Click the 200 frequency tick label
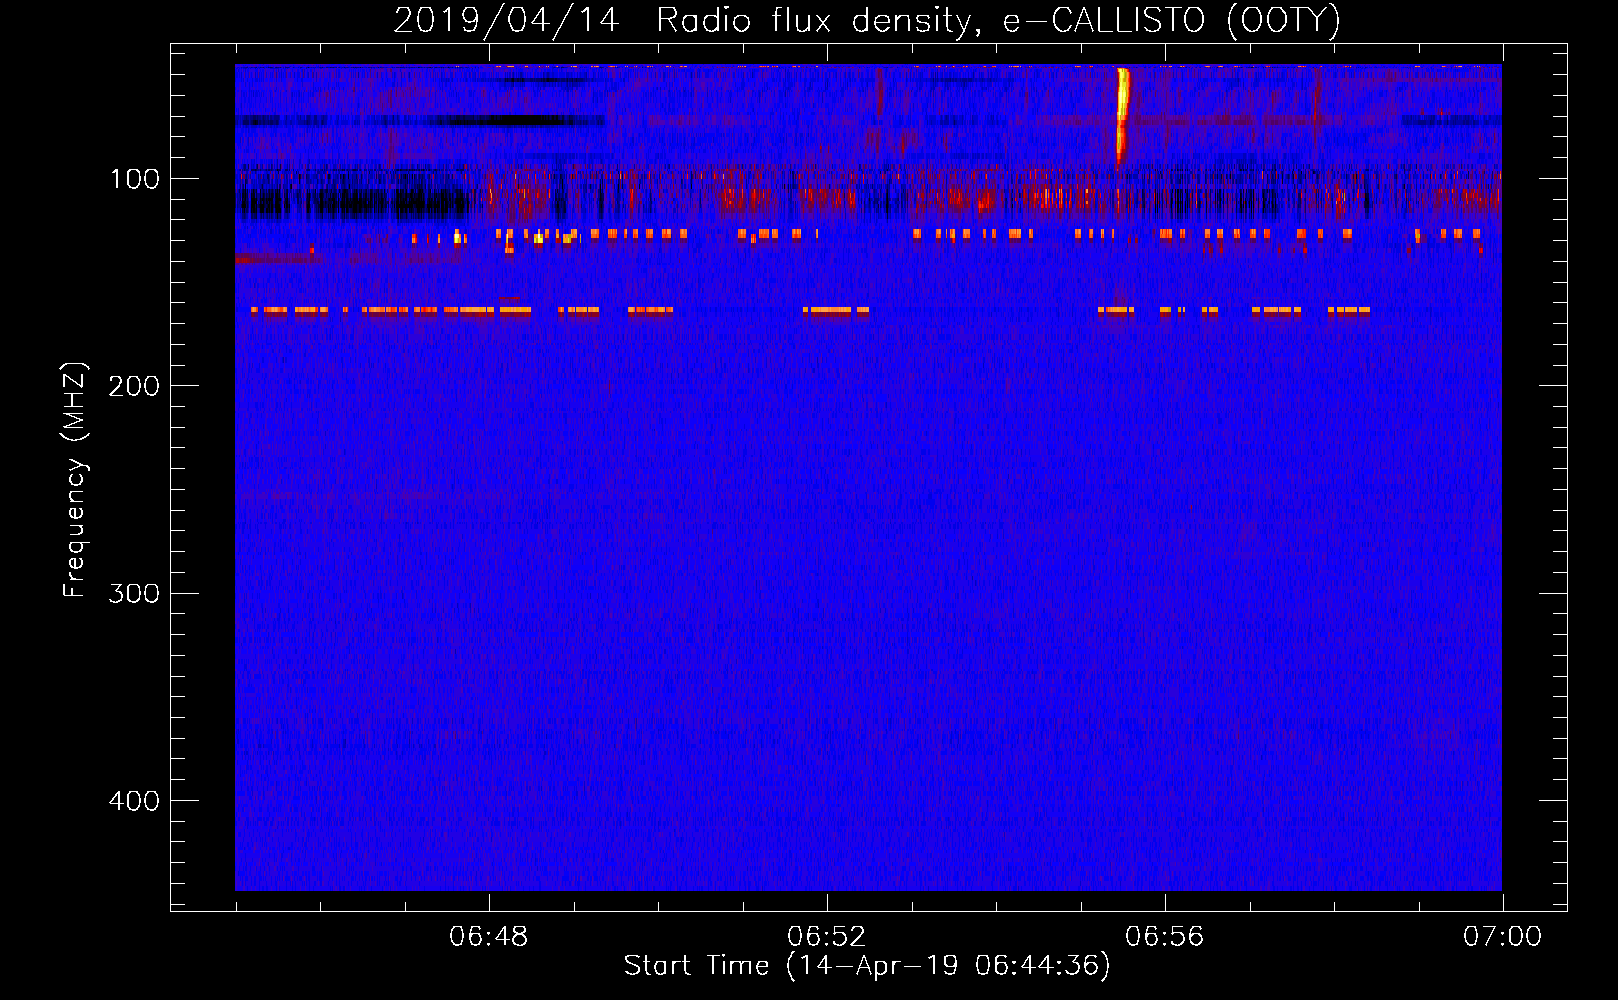 tap(134, 386)
